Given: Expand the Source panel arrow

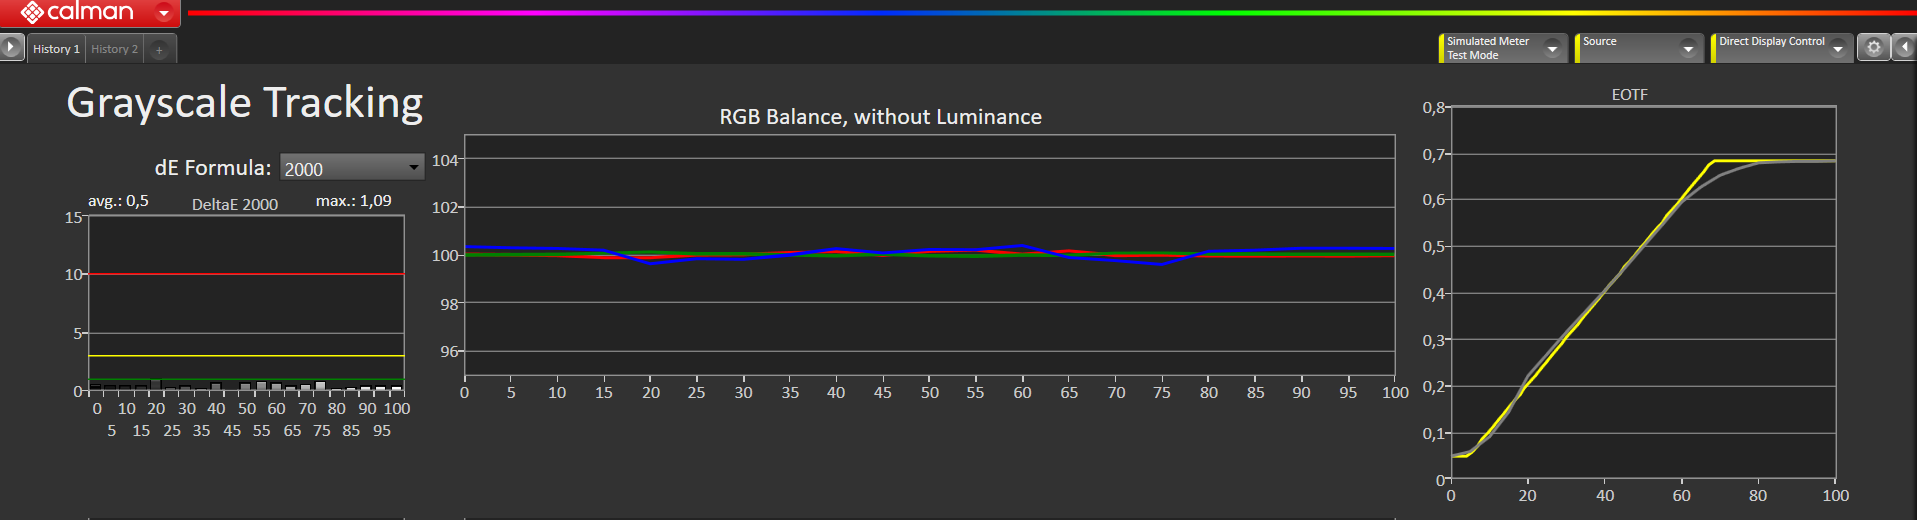Looking at the screenshot, I should coord(1688,48).
